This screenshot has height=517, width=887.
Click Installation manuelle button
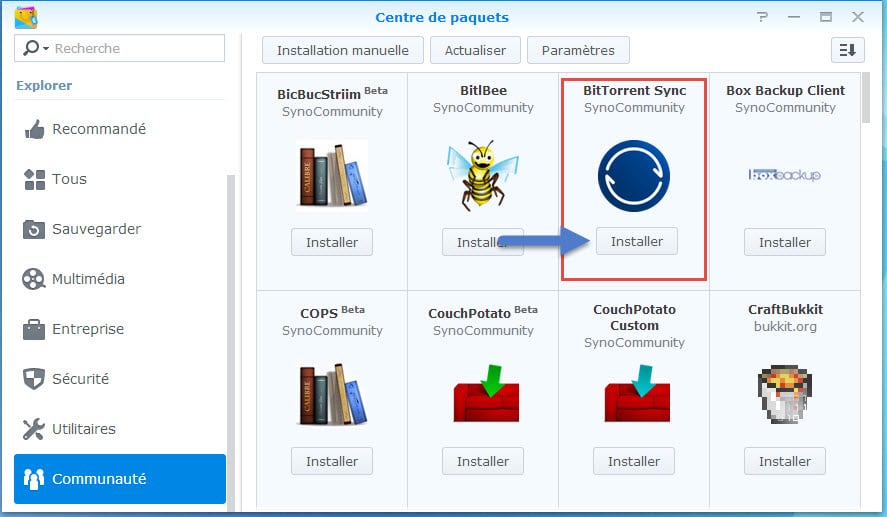pyautogui.click(x=343, y=50)
